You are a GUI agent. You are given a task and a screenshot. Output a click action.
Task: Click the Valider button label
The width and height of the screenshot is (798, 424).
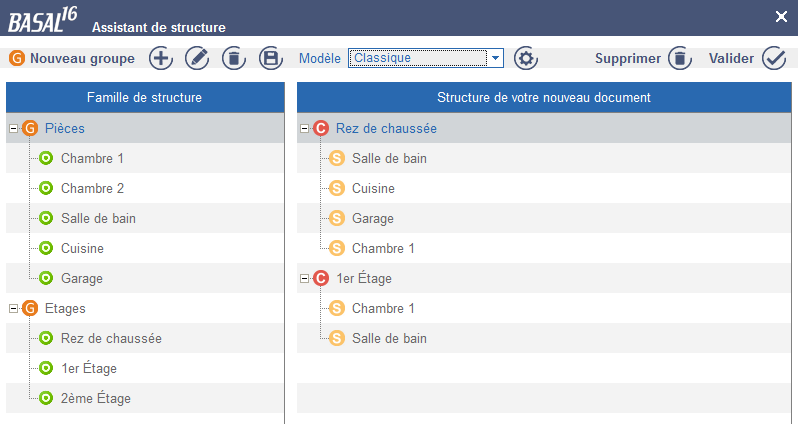coord(731,58)
